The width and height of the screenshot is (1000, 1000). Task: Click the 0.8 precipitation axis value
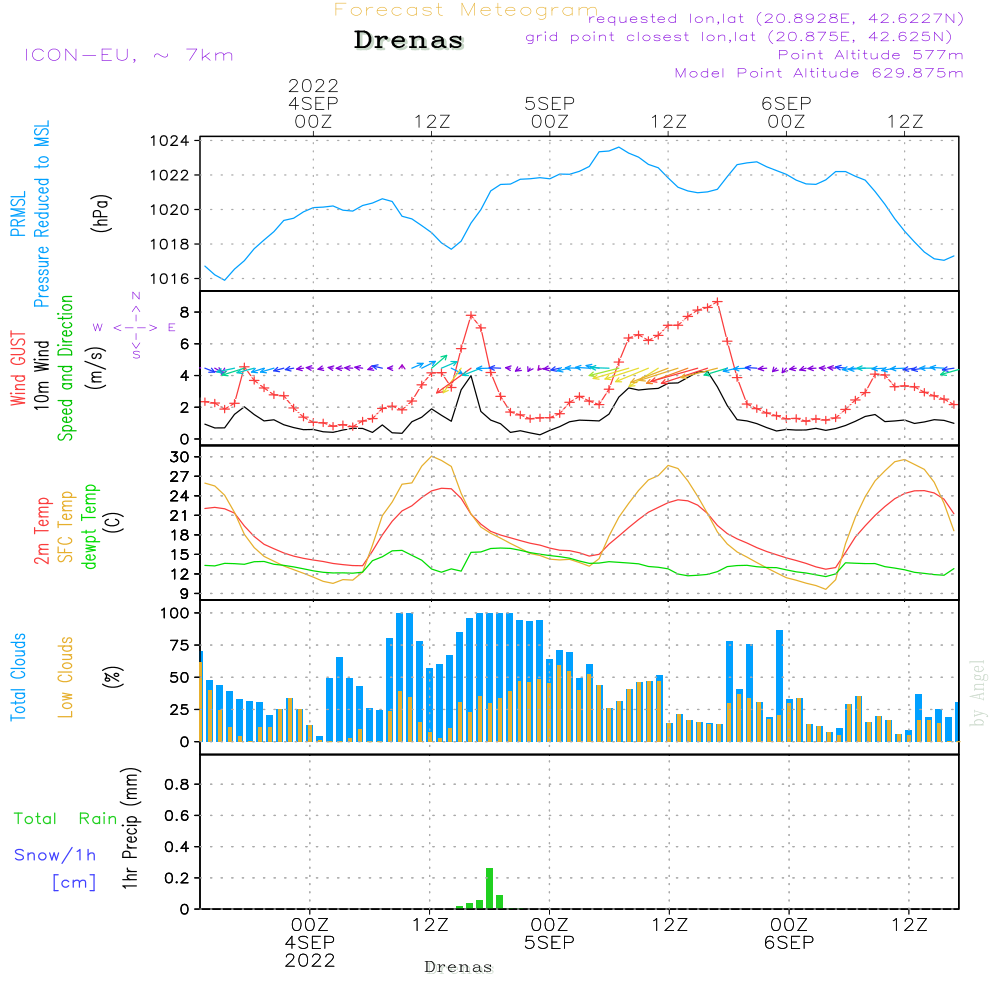[177, 784]
